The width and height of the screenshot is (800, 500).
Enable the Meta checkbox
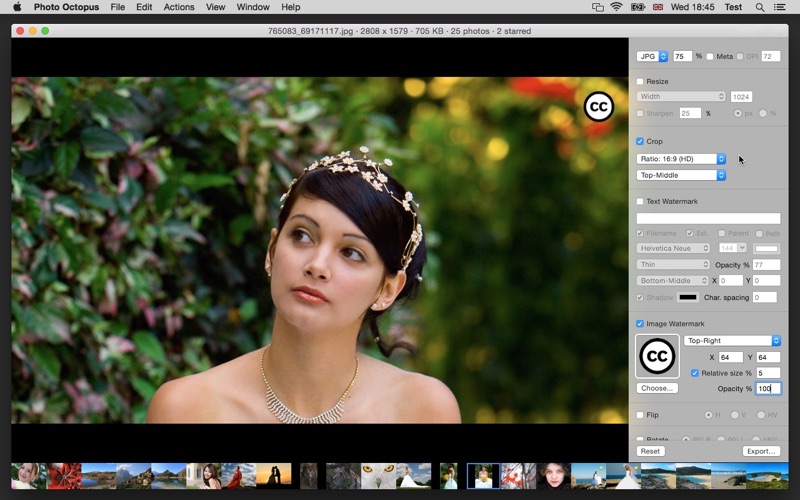[710, 57]
